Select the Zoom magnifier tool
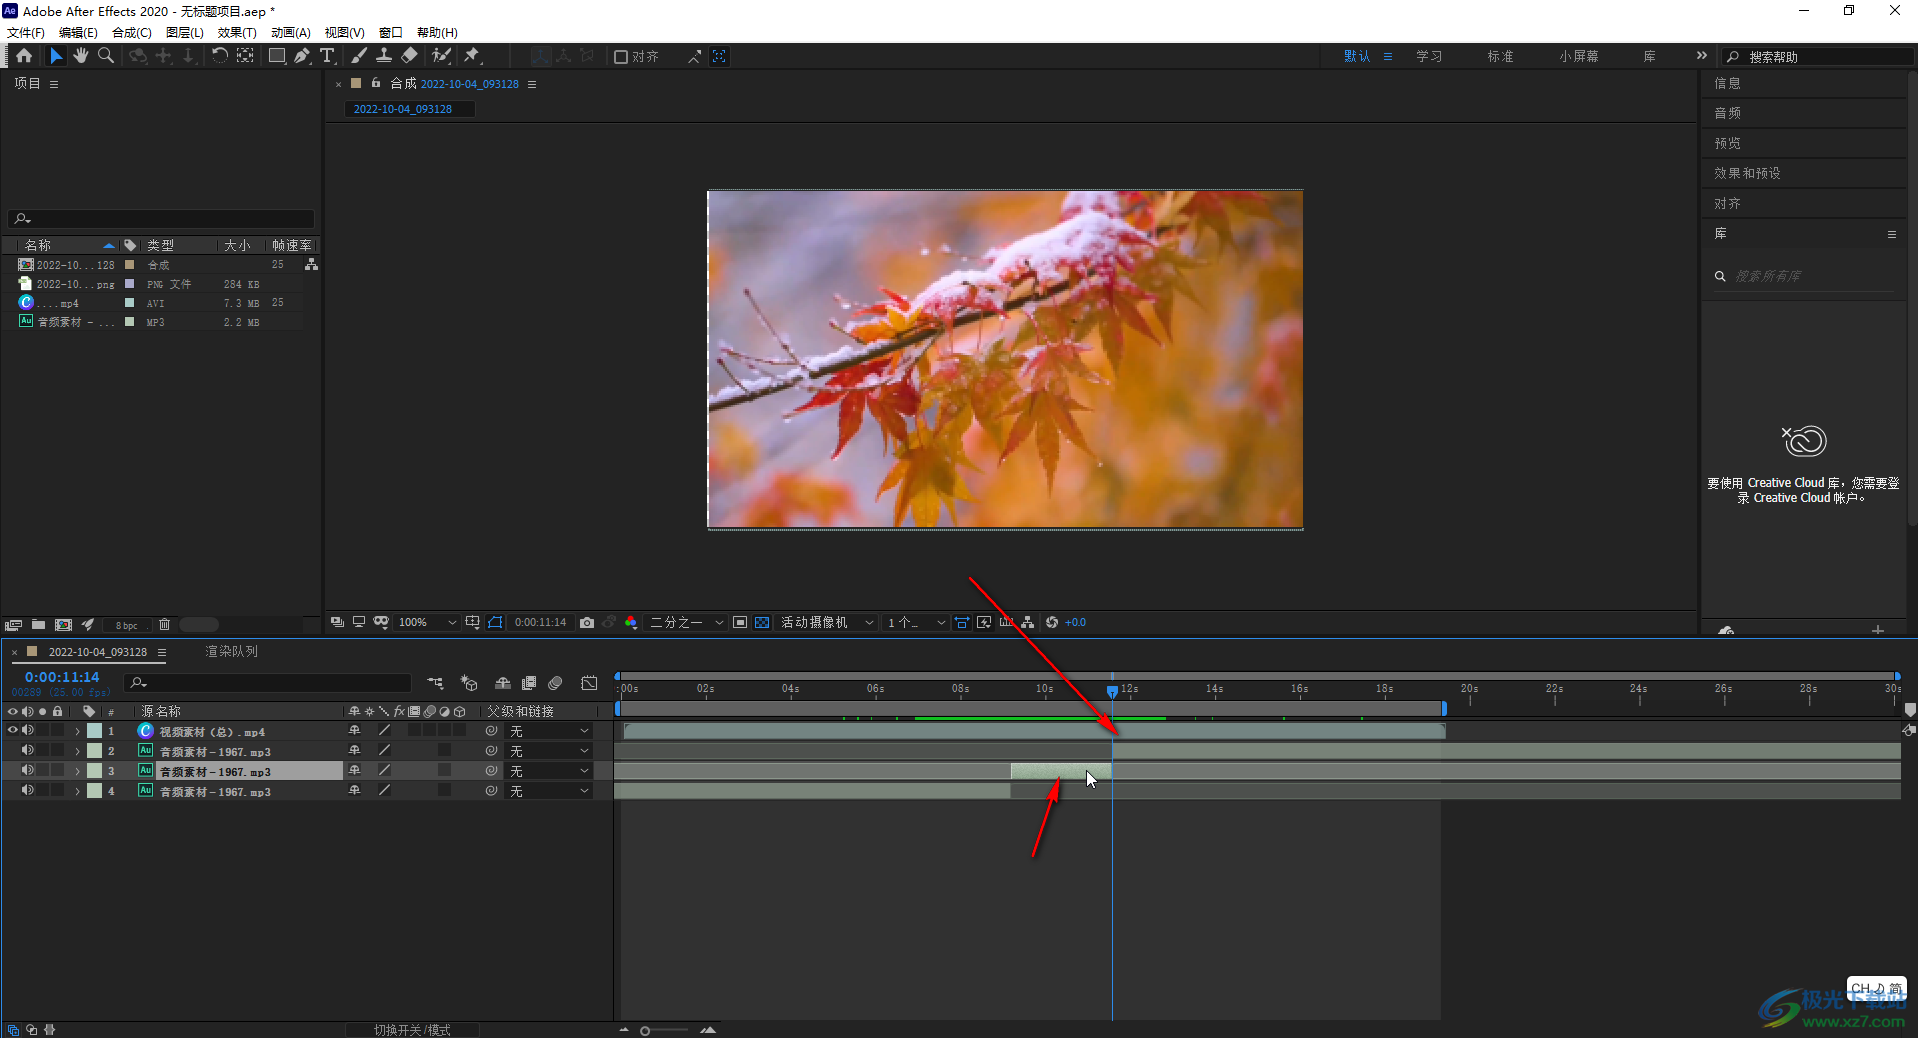Screen dimensions: 1918x1038 (x=106, y=56)
